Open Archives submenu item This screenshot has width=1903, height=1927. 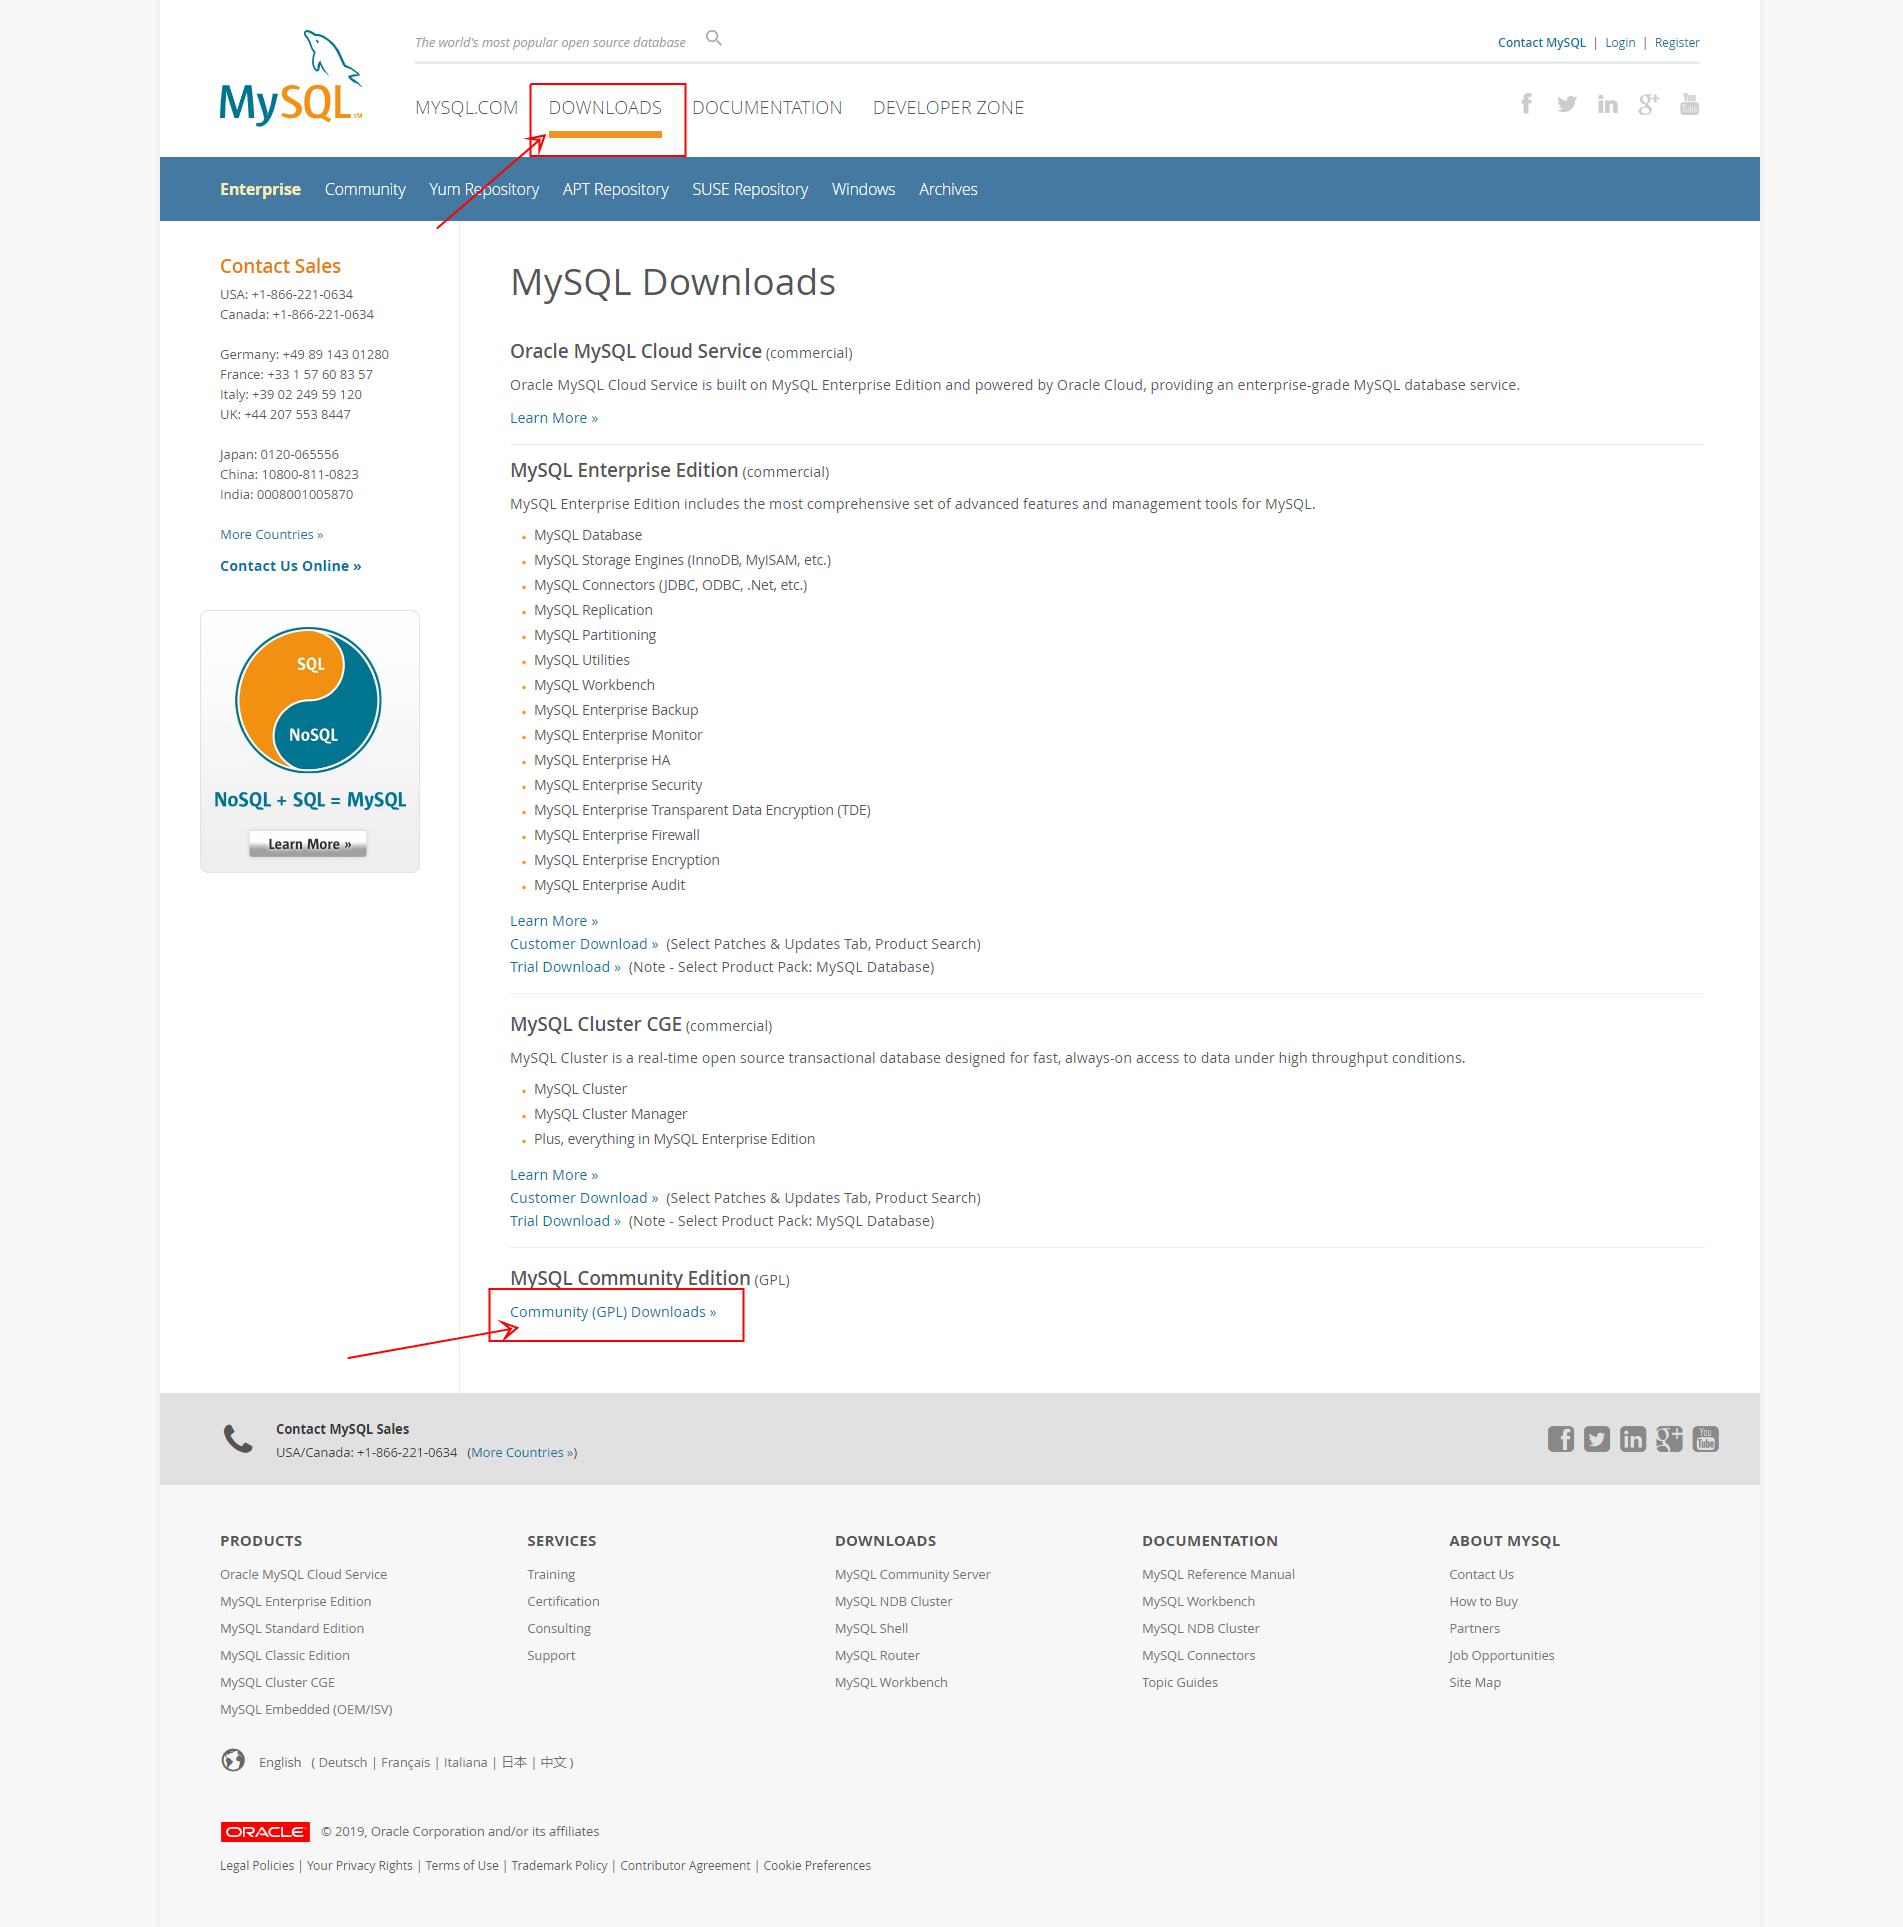coord(948,189)
